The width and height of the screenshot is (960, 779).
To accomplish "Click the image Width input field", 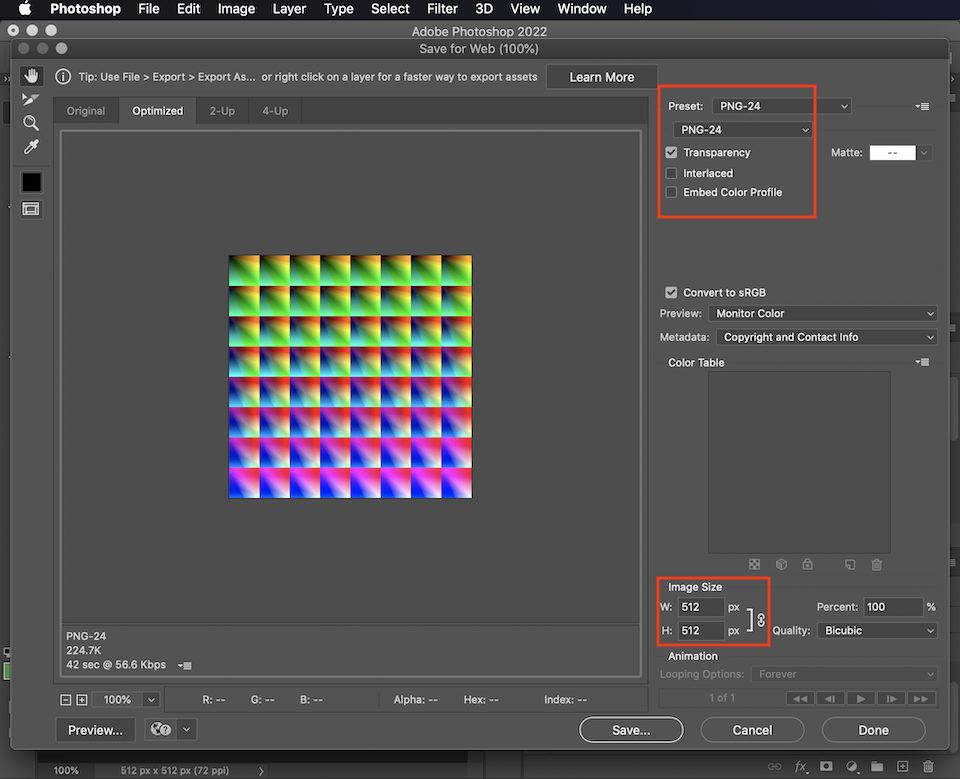I will tap(701, 607).
